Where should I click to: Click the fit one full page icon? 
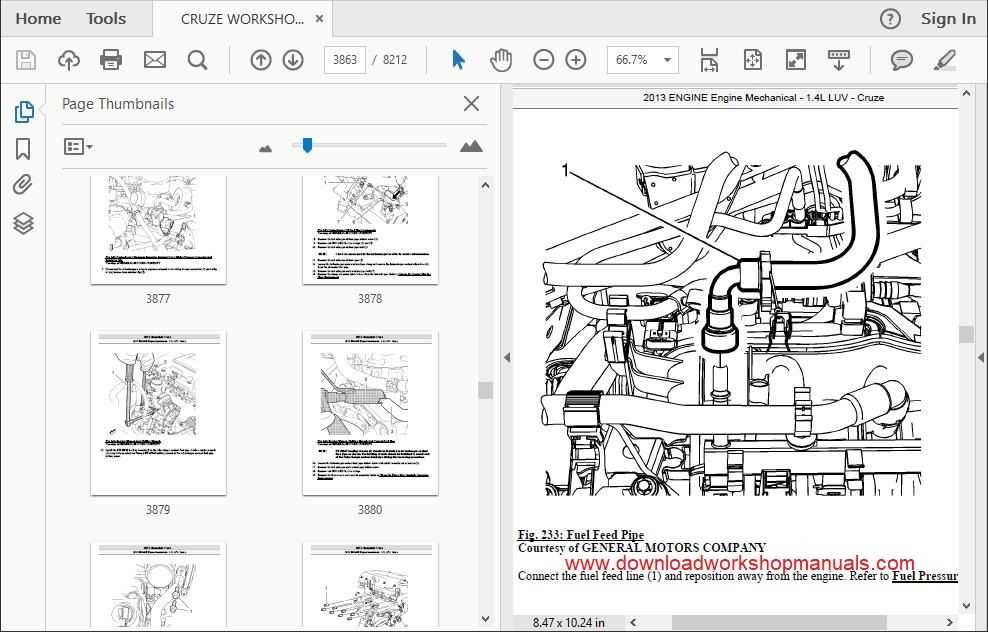coord(753,60)
